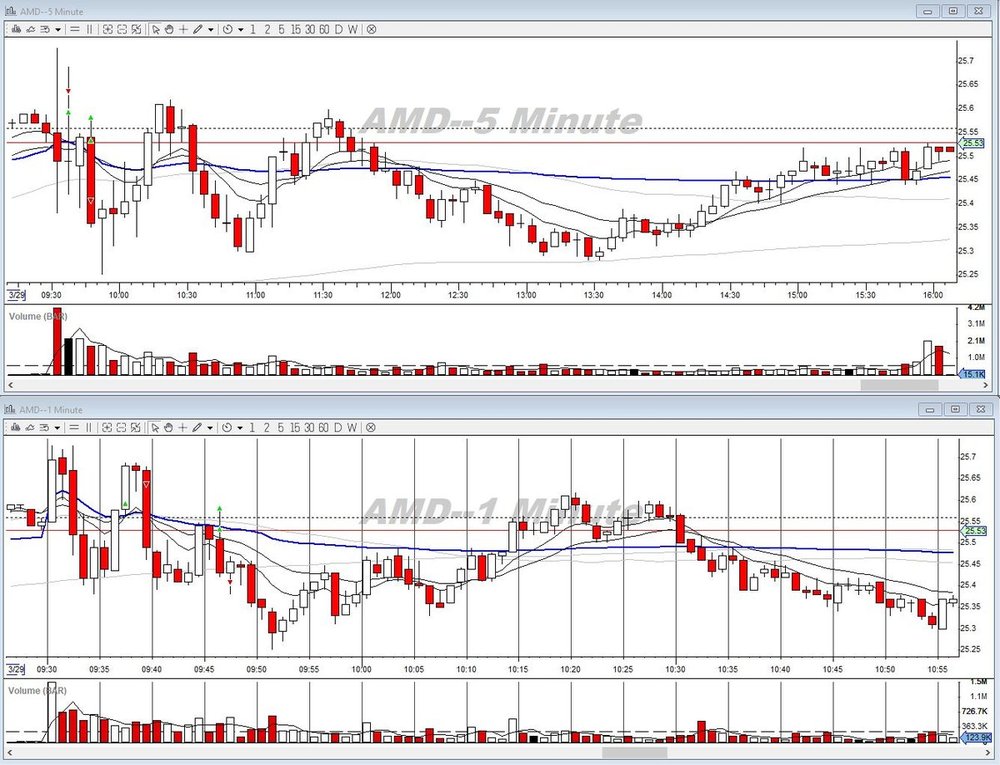Click 3/29 date label on 1 Minute chart

(16, 669)
